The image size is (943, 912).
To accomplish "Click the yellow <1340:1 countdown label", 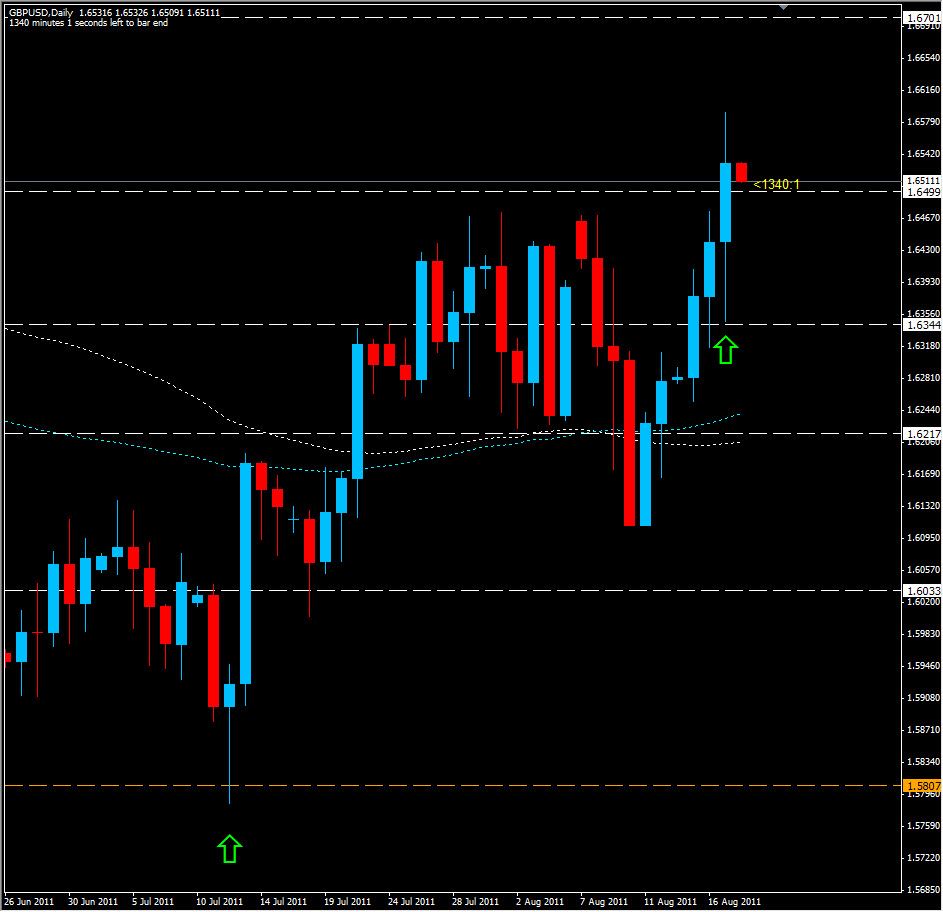I will pyautogui.click(x=775, y=183).
